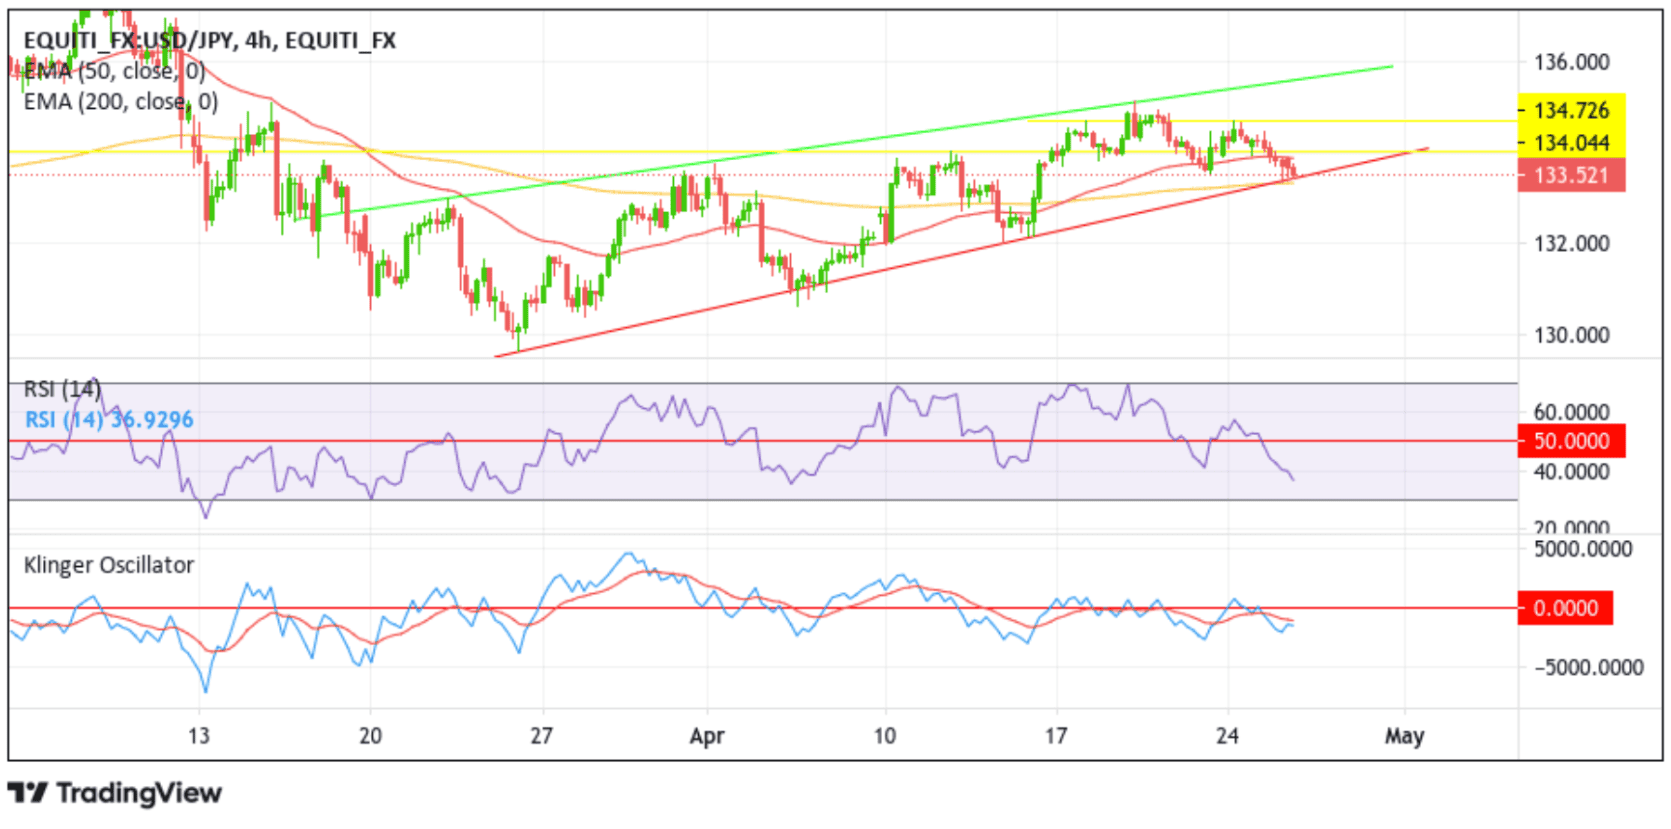Click the 24 date on time axis
This screenshot has width=1671, height=829.
click(x=1227, y=736)
